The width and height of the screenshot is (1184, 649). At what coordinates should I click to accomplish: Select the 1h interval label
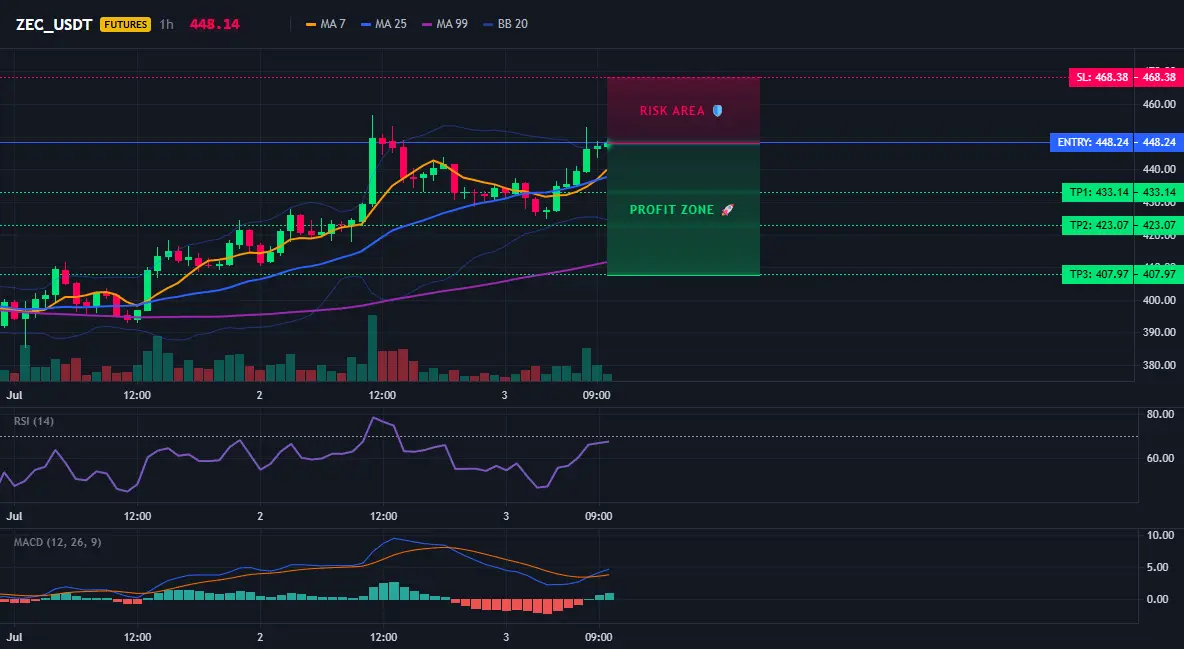pos(166,24)
